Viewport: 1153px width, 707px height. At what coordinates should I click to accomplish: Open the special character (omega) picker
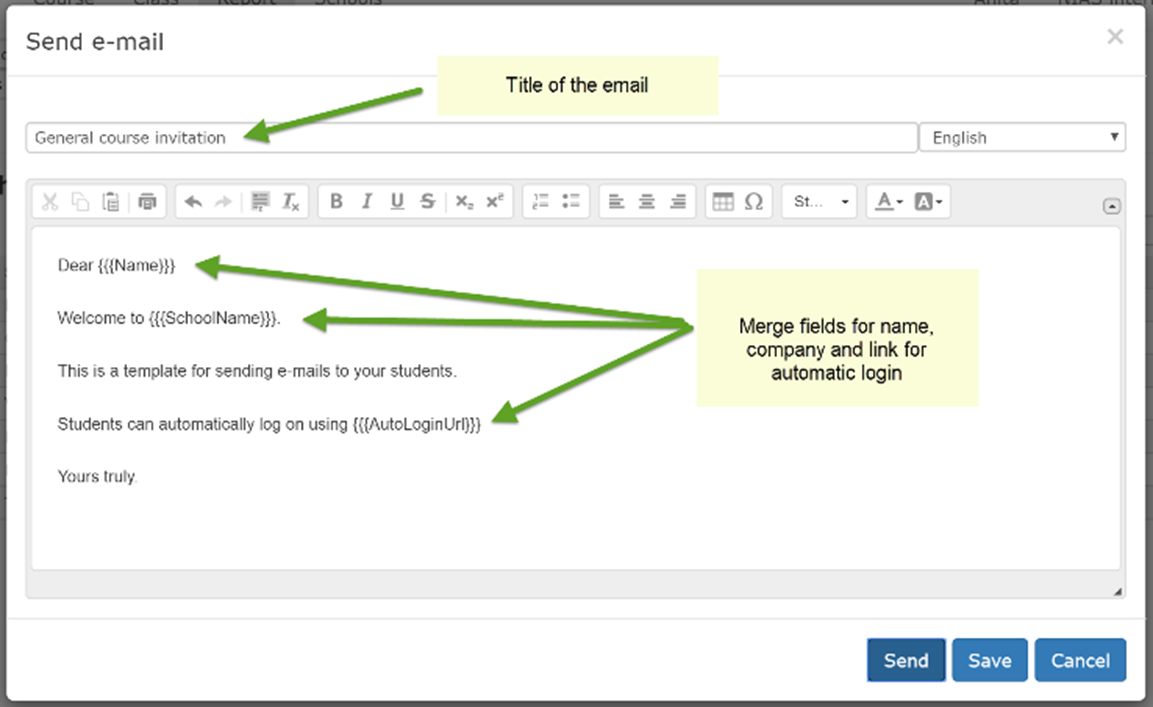pyautogui.click(x=754, y=202)
